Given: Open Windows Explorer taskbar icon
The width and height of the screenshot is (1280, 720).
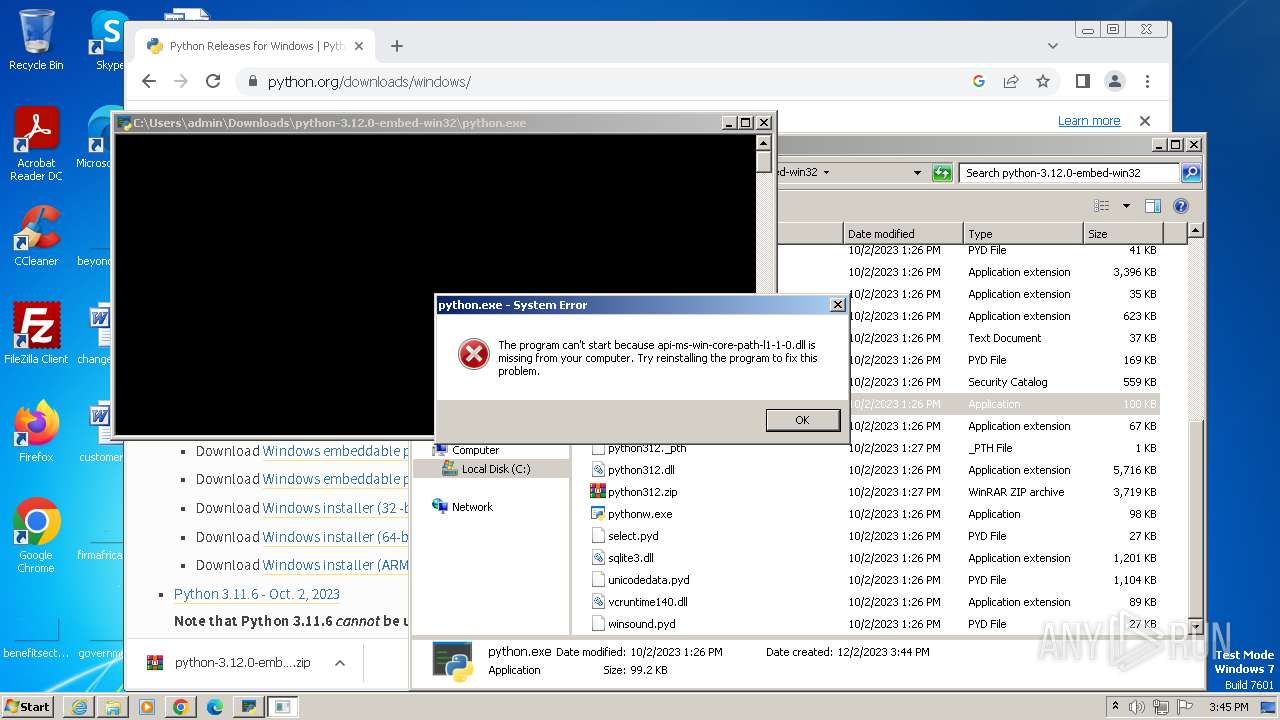Looking at the screenshot, I should click(113, 707).
